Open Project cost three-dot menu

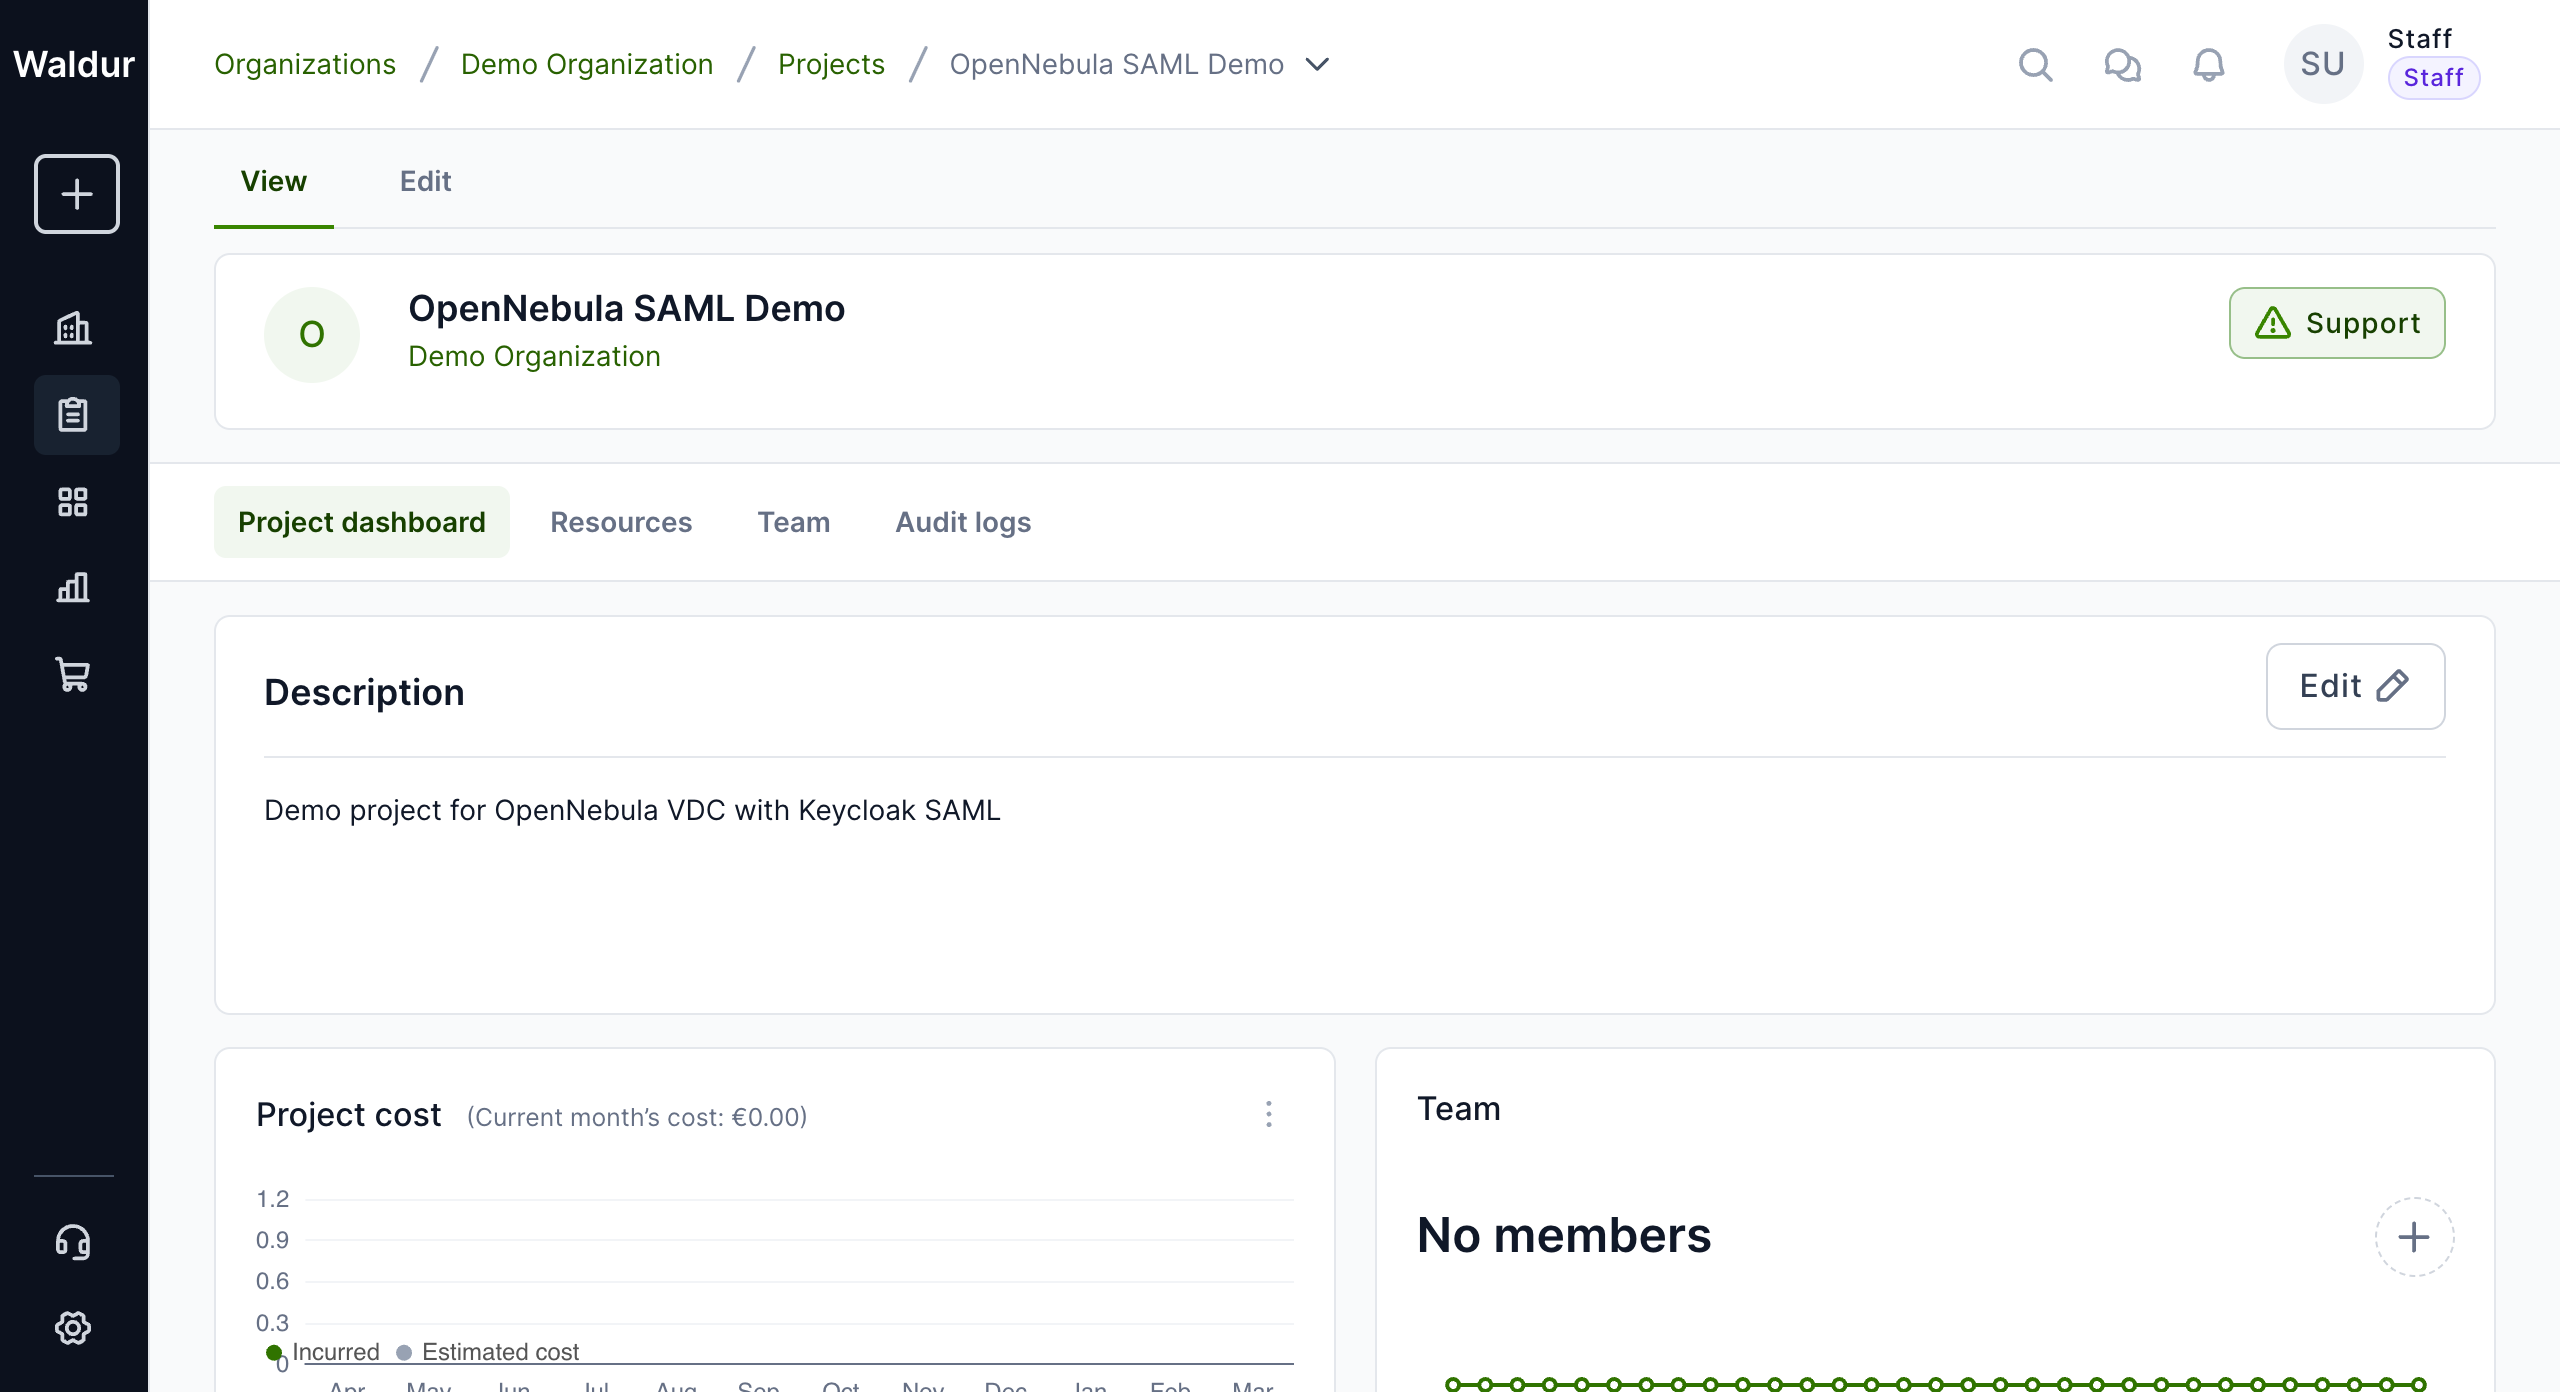click(1269, 1114)
